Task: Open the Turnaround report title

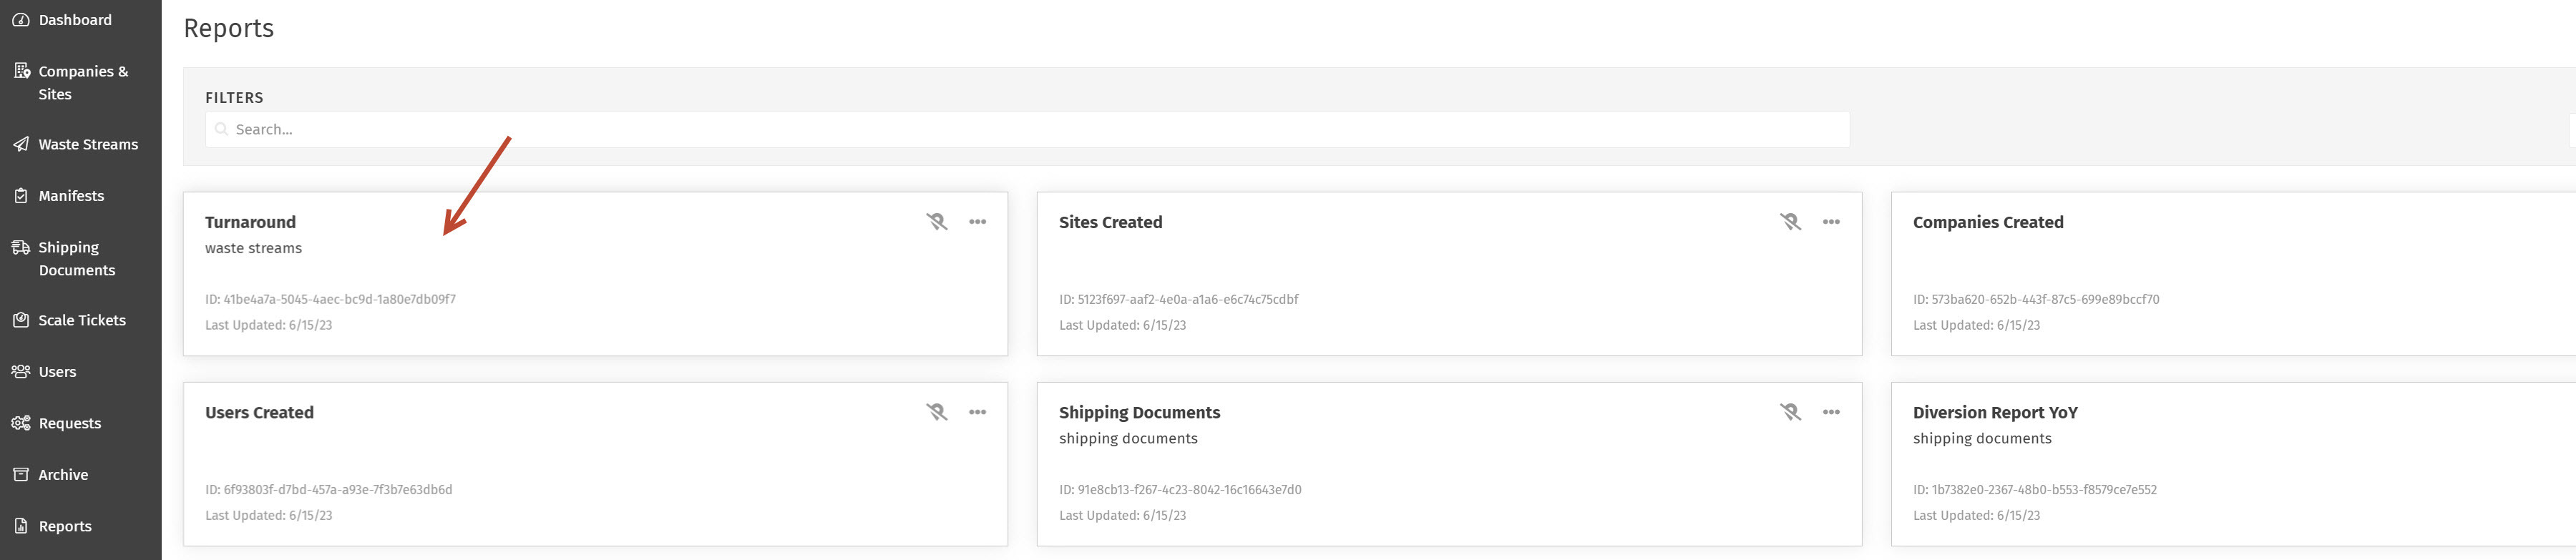Action: tap(250, 222)
